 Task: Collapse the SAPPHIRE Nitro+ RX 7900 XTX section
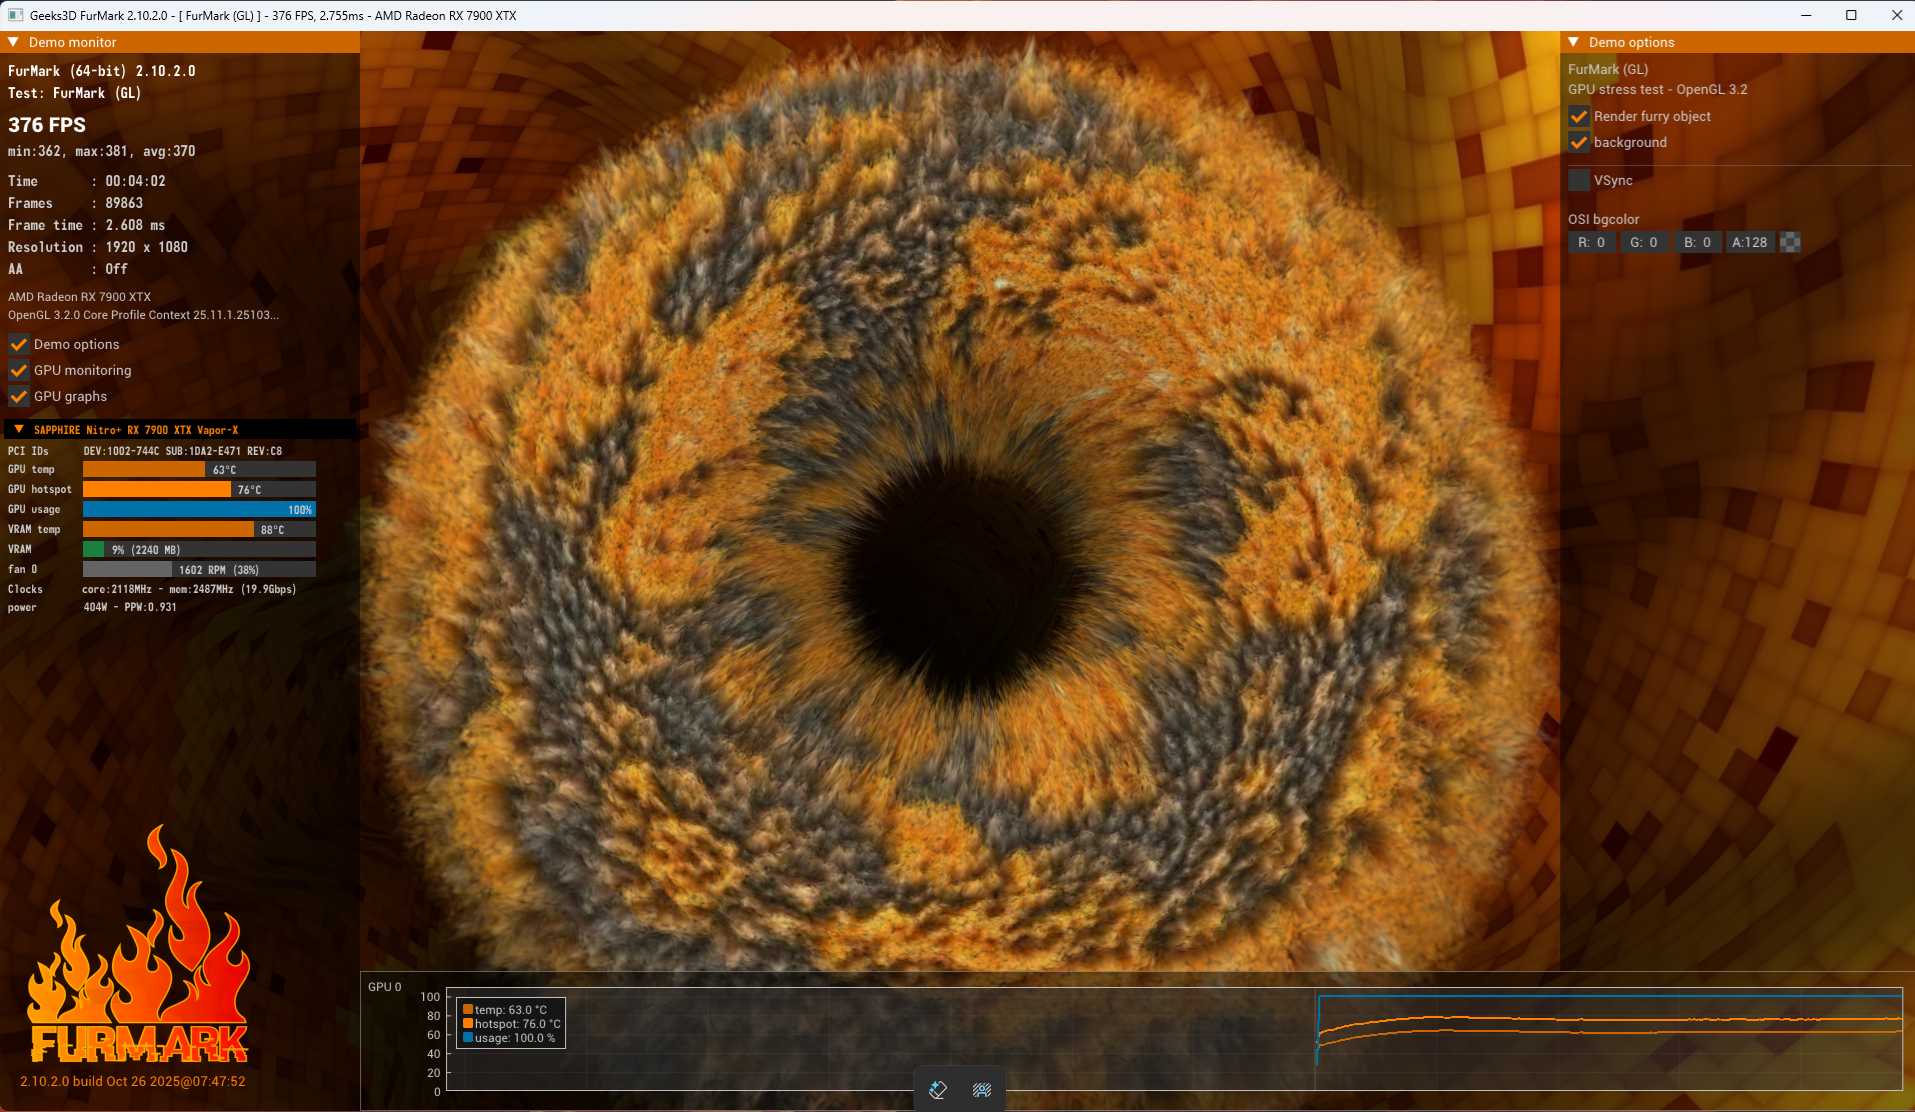pyautogui.click(x=19, y=430)
